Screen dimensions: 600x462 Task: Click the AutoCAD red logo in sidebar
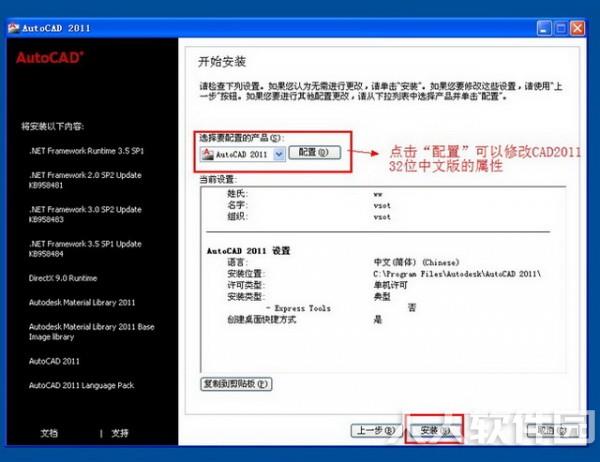click(50, 57)
